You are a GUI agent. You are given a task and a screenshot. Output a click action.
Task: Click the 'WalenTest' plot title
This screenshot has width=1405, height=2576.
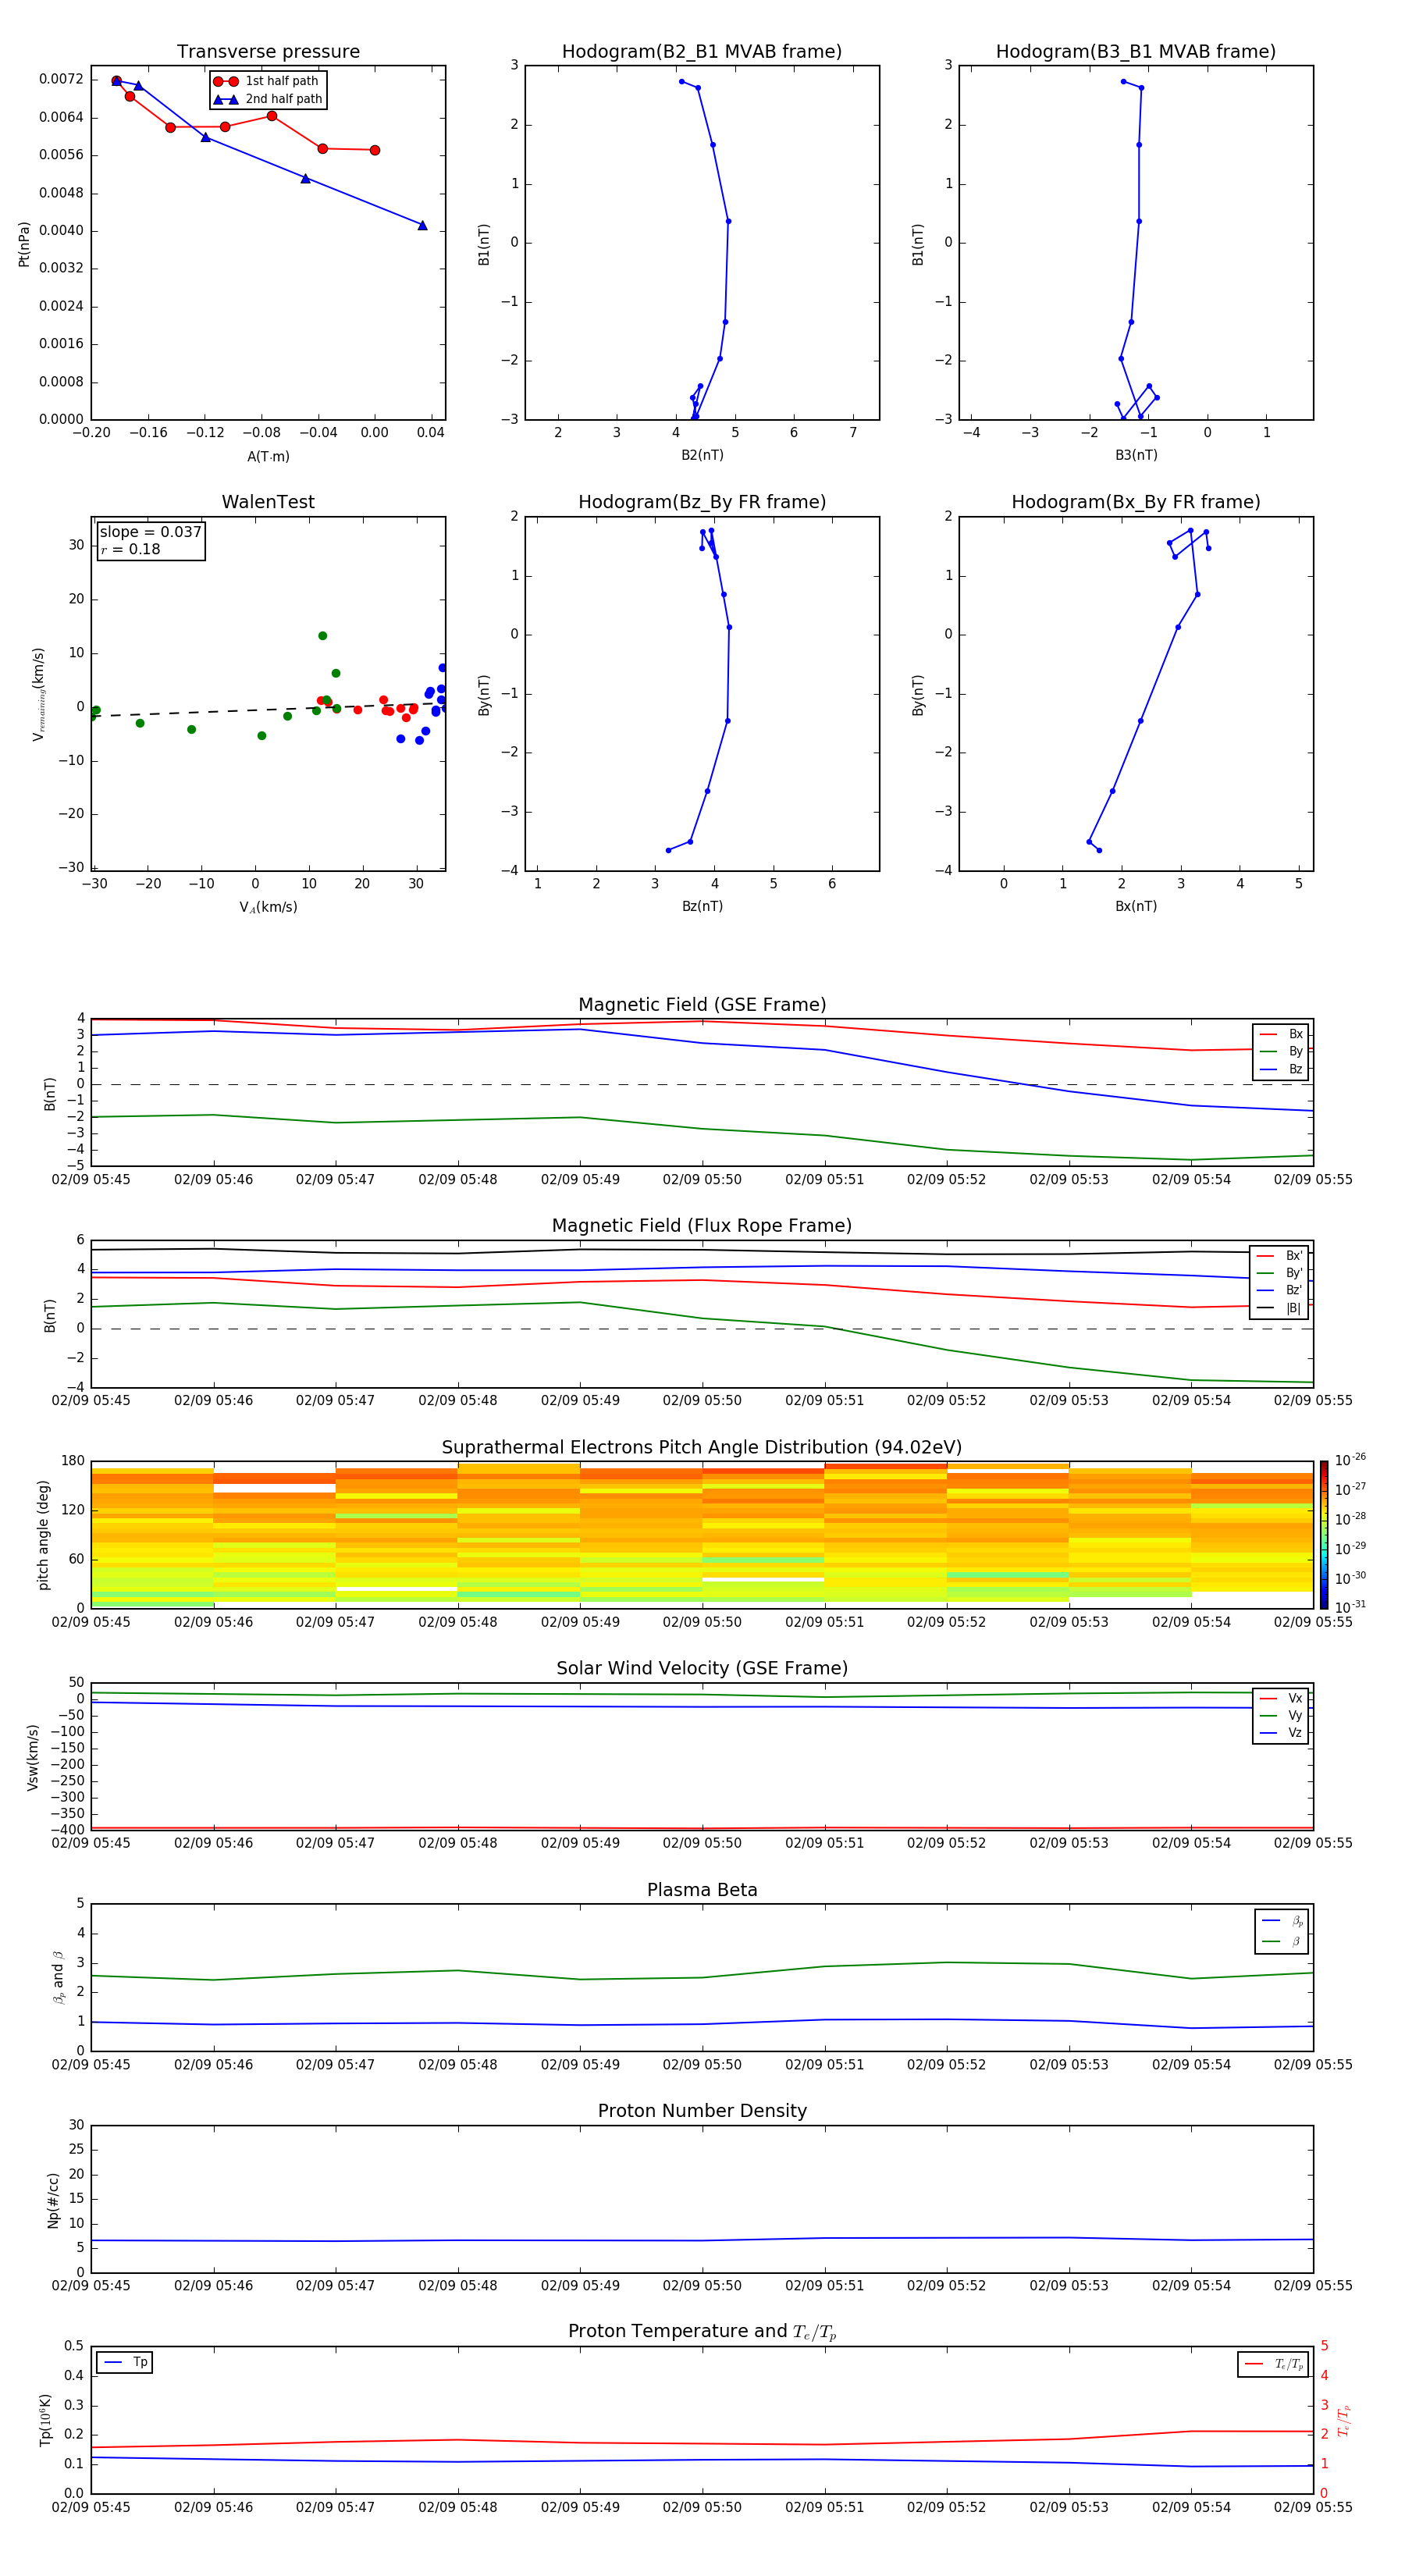pos(268,502)
